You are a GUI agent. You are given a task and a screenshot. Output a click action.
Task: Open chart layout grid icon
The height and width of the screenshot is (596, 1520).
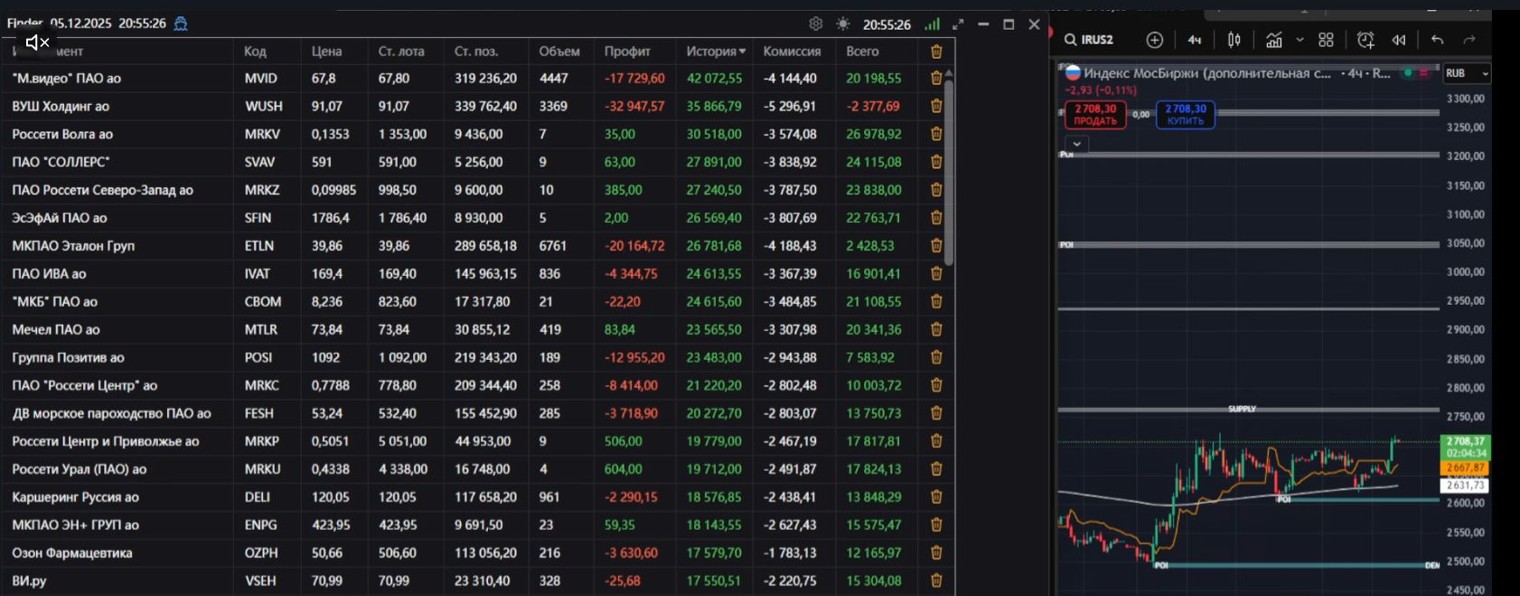[1326, 40]
